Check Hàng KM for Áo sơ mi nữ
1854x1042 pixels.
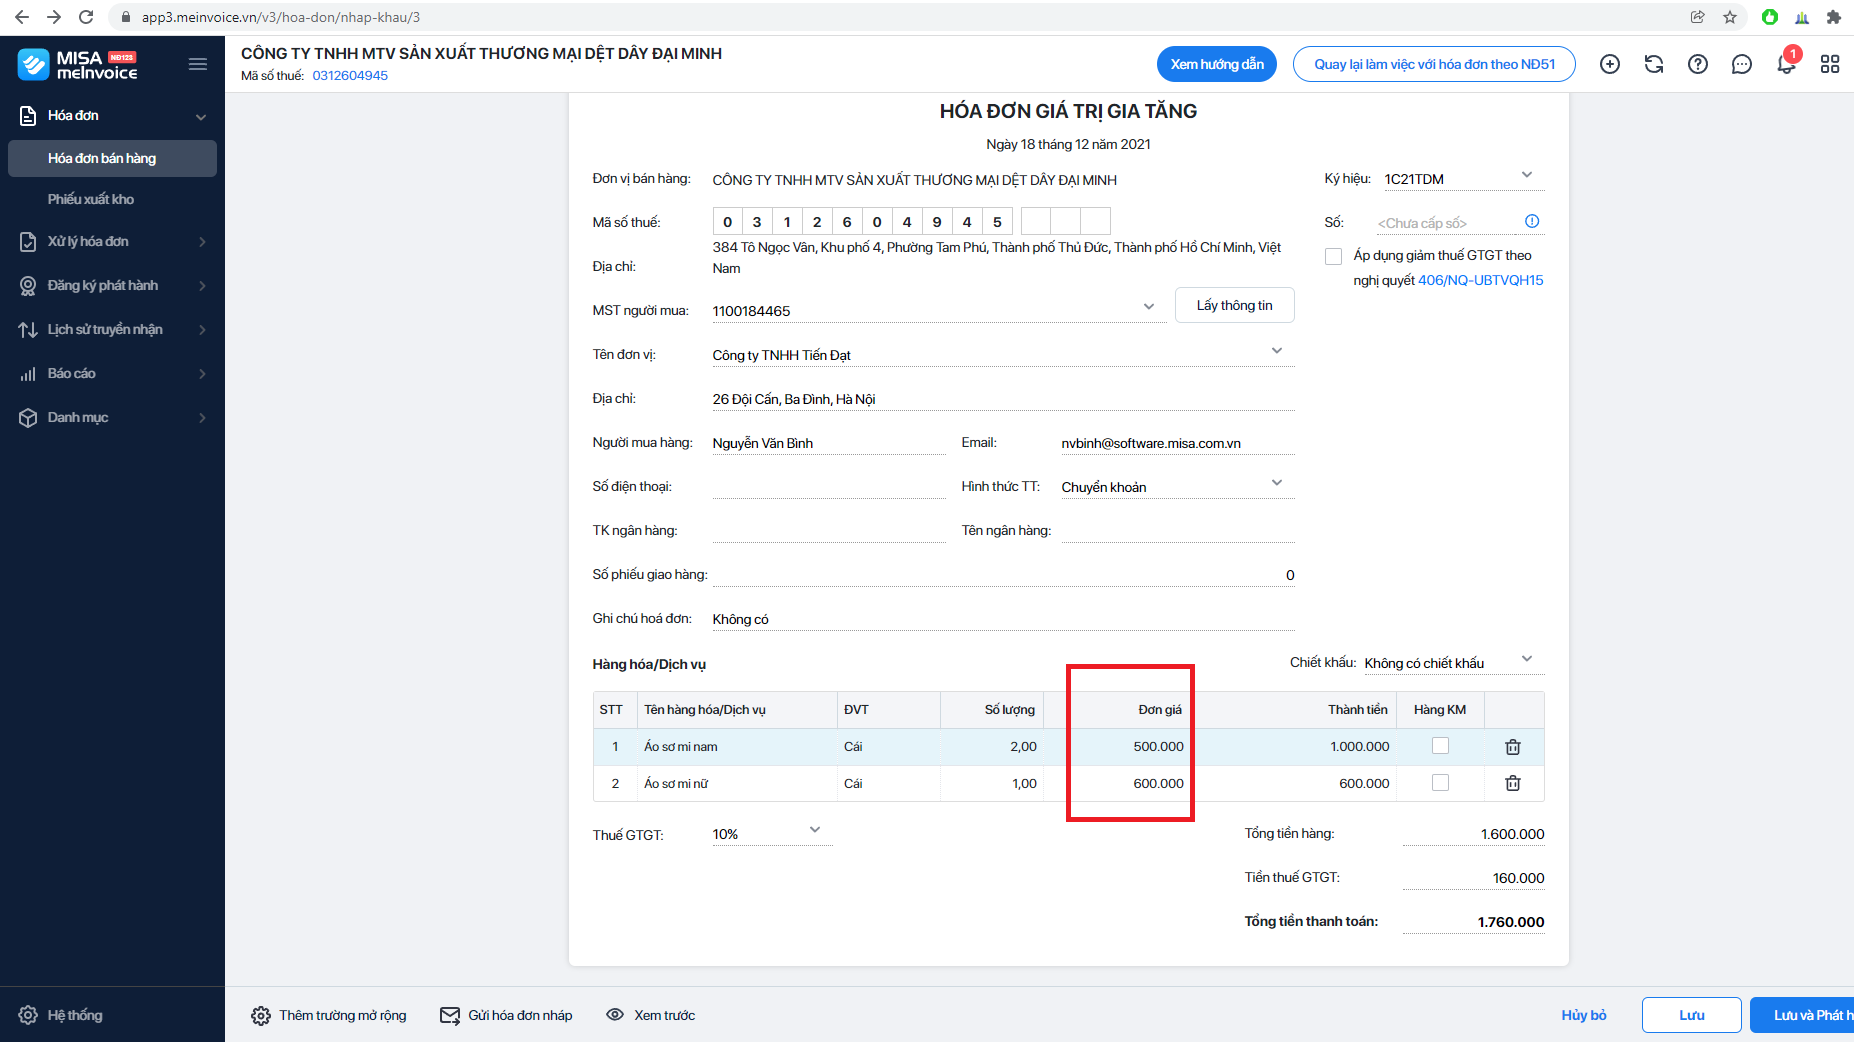(1440, 783)
